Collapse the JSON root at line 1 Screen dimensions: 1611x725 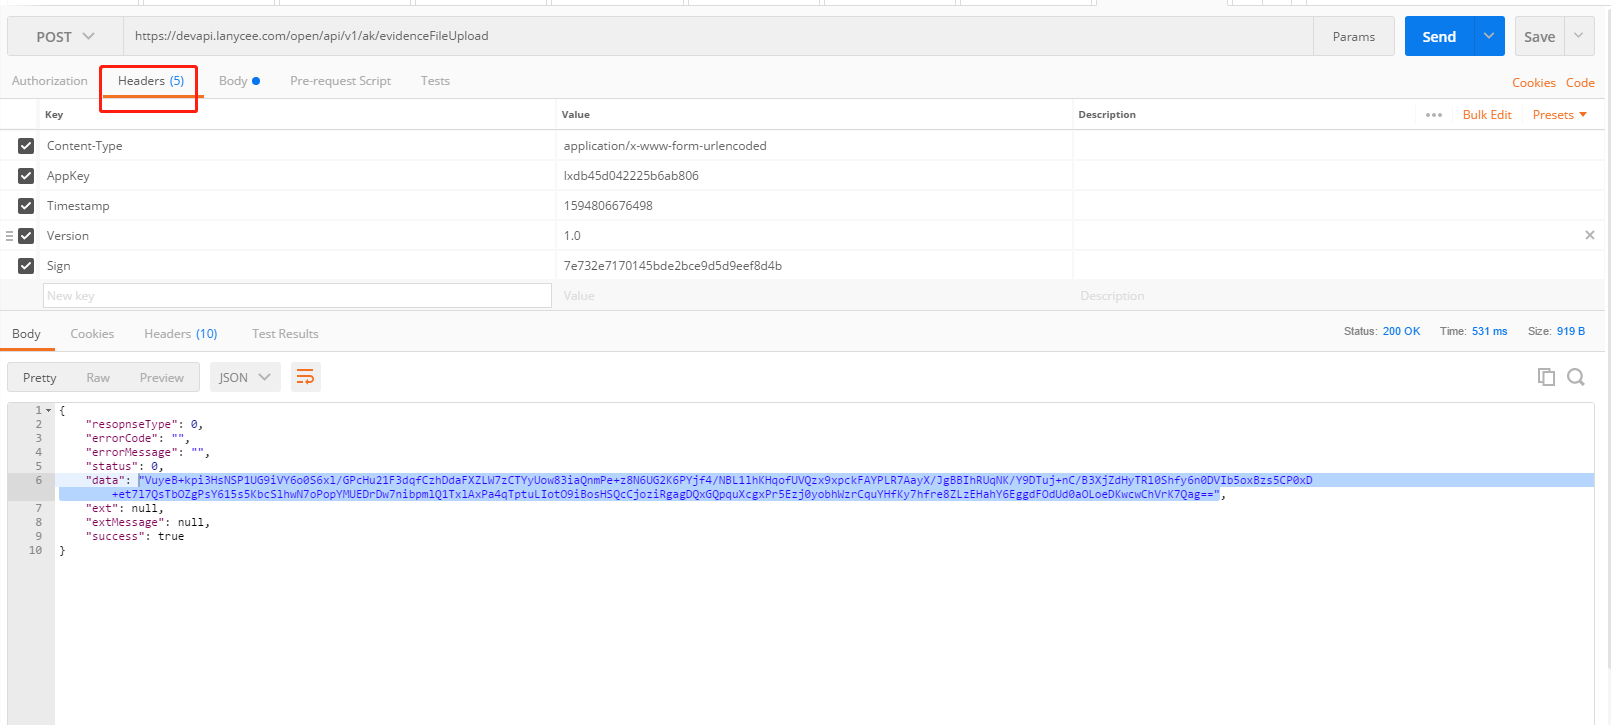pos(48,410)
